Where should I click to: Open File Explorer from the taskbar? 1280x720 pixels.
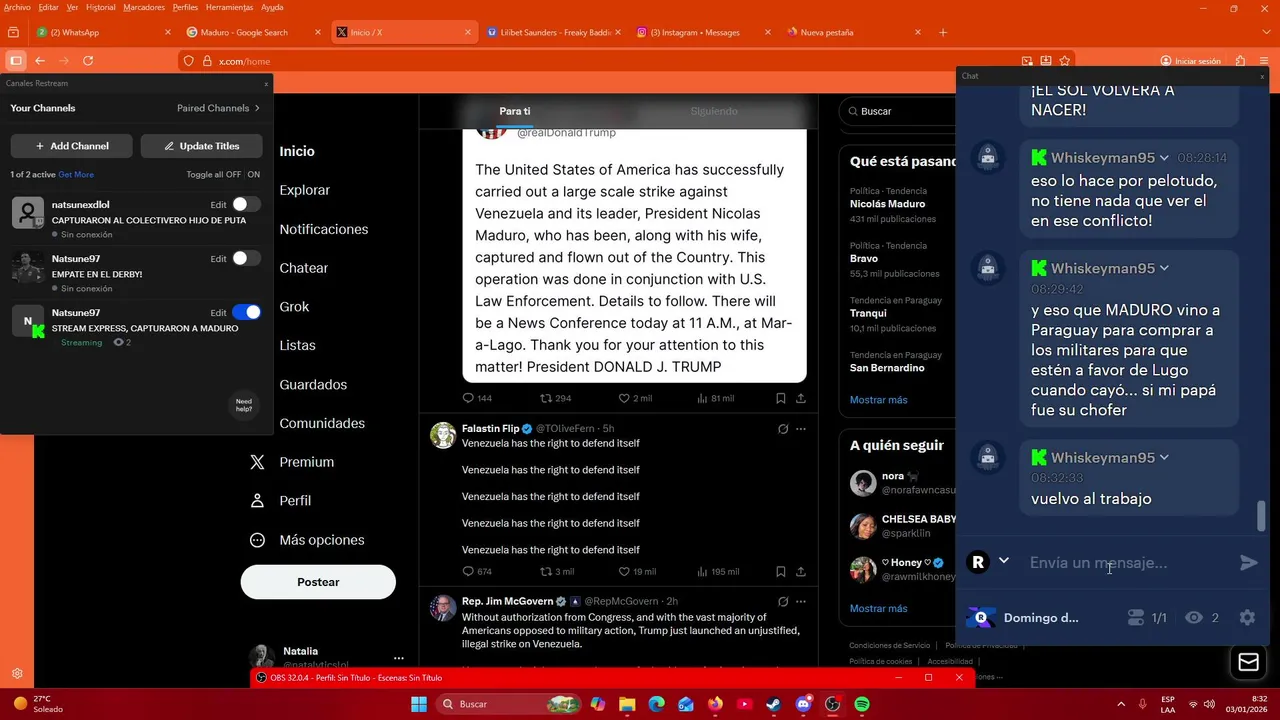[x=627, y=704]
